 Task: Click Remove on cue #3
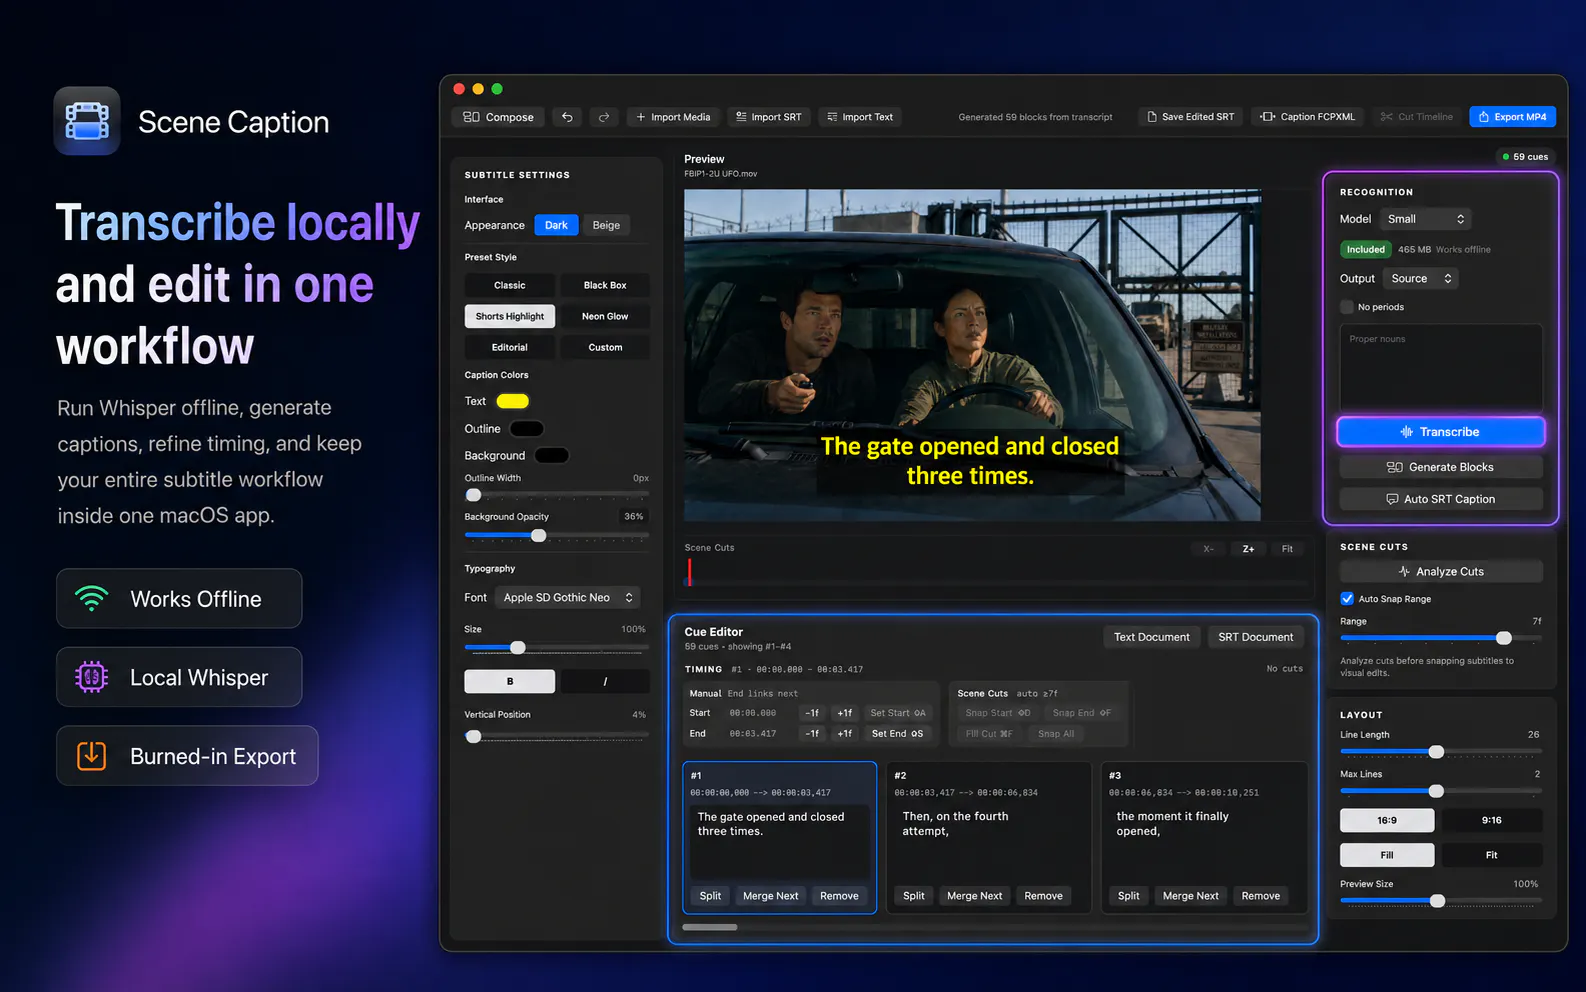(x=1261, y=896)
